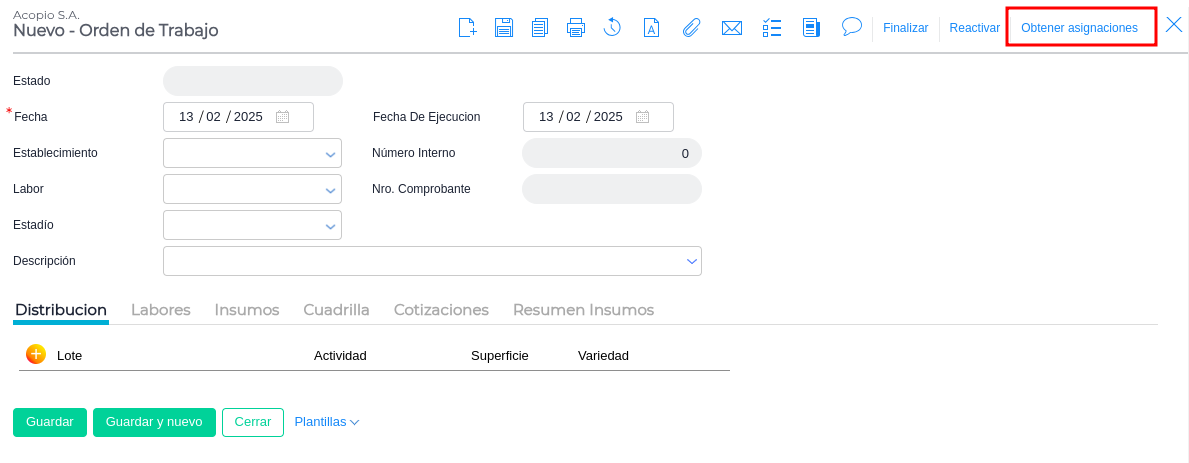Click the envelope email icon
Viewport: 1189px width, 463px height.
732,28
